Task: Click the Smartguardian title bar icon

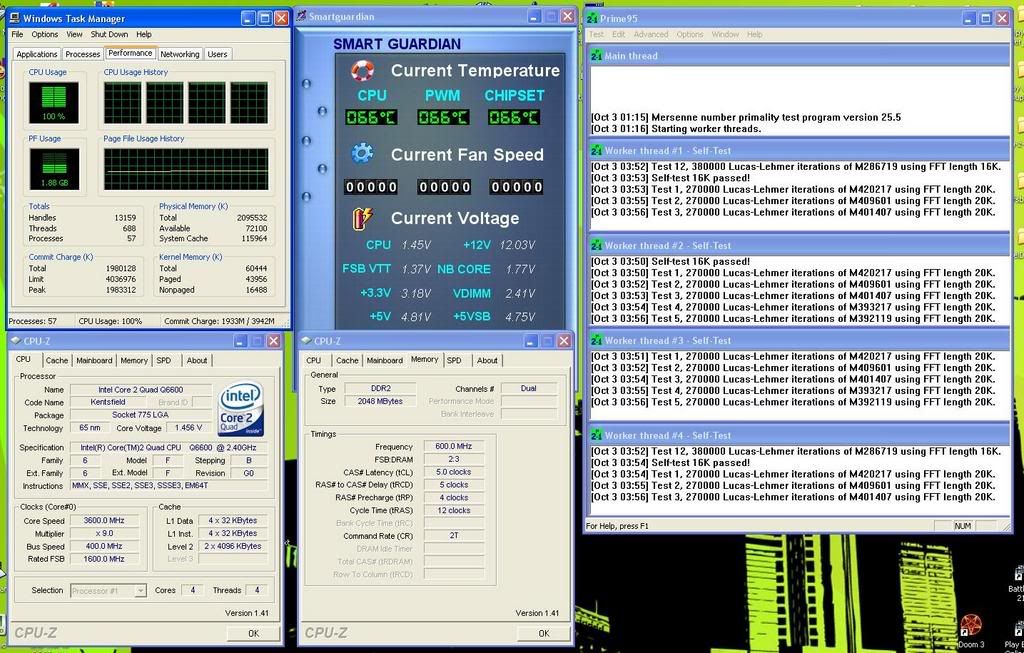Action: click(301, 16)
